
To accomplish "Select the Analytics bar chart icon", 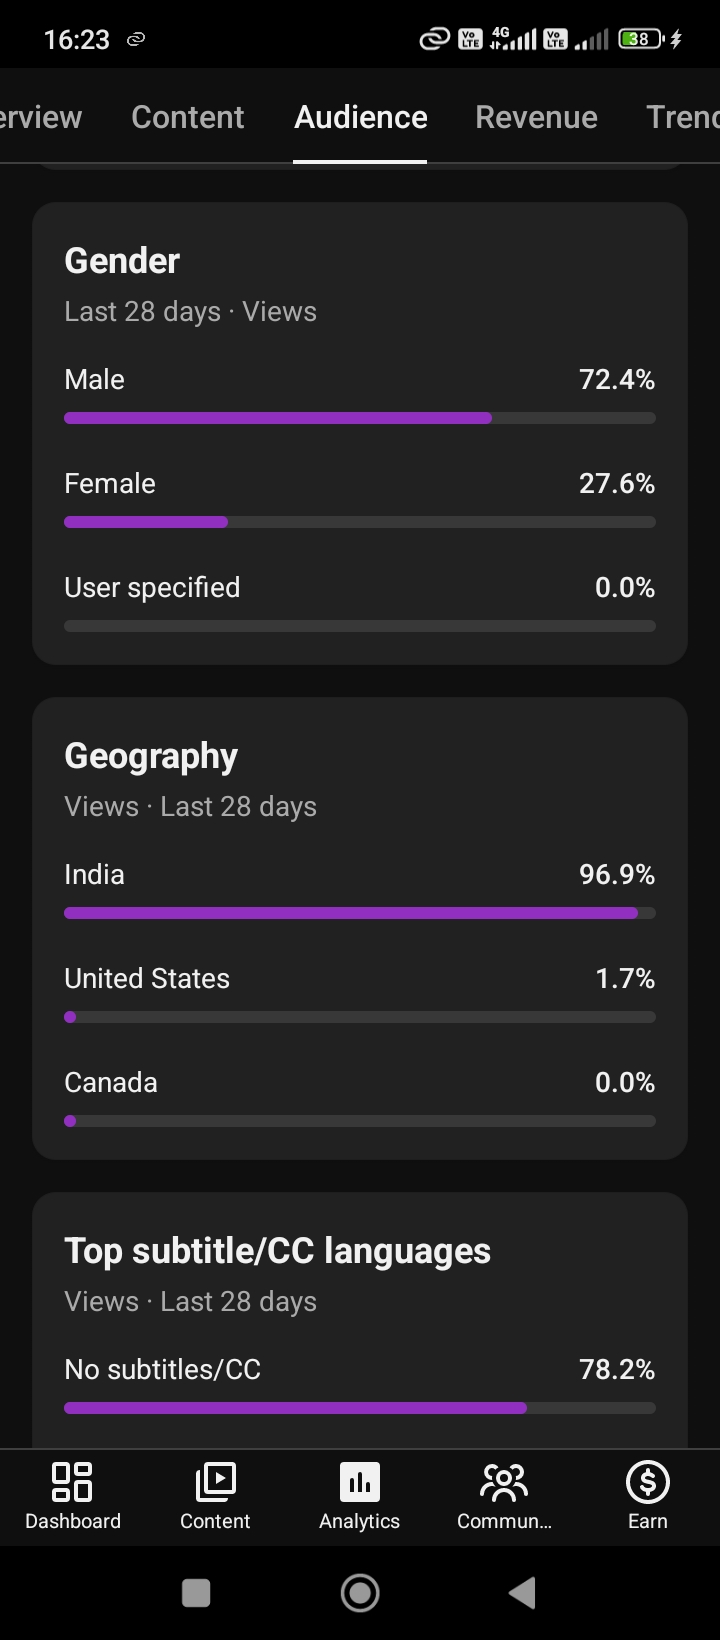I will click(360, 1481).
